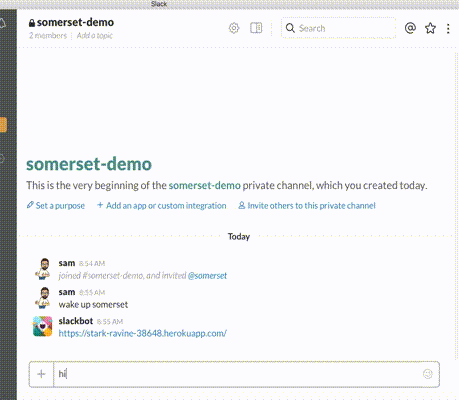Click the plus attachment button in message box
The image size is (459, 400).
pyautogui.click(x=41, y=374)
